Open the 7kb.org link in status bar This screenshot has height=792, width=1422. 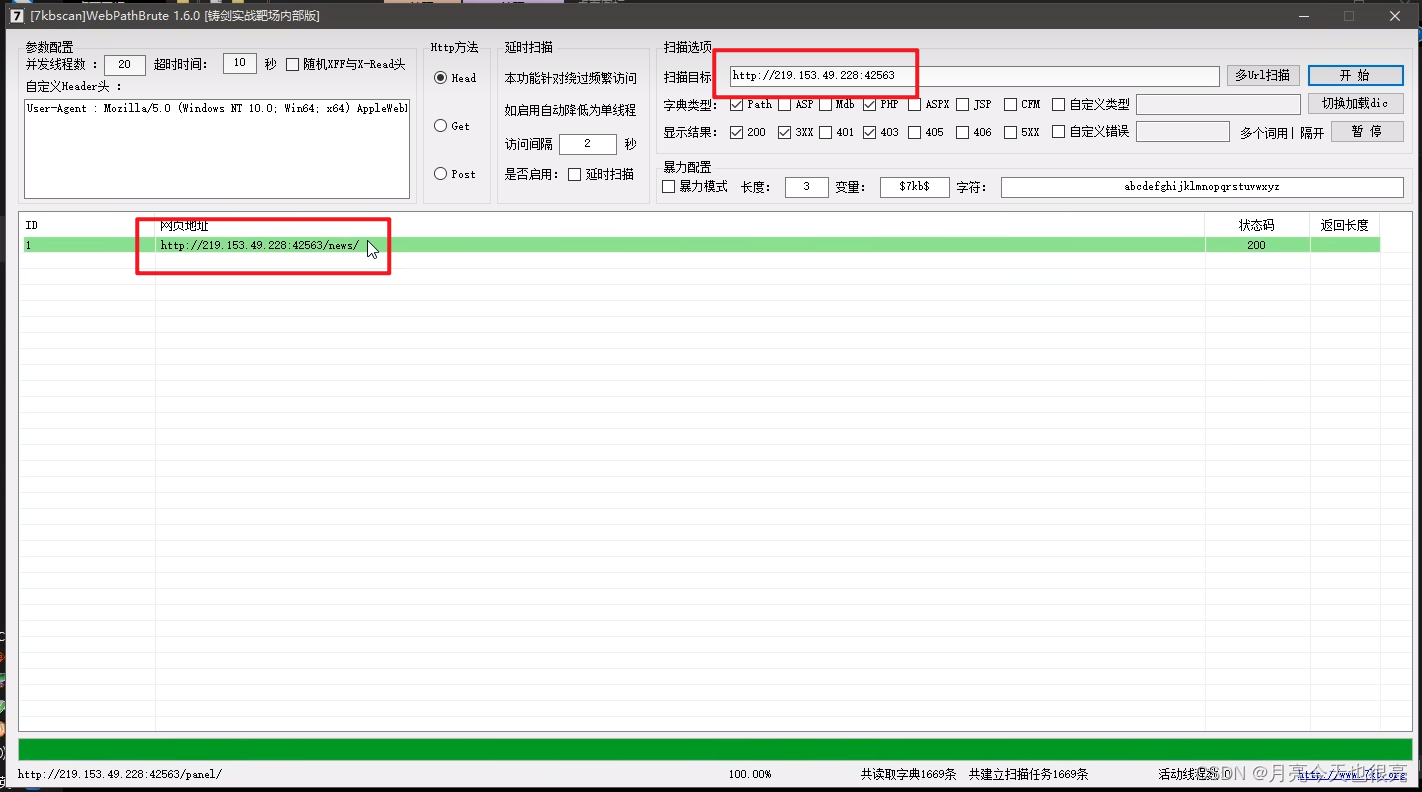[1352, 774]
